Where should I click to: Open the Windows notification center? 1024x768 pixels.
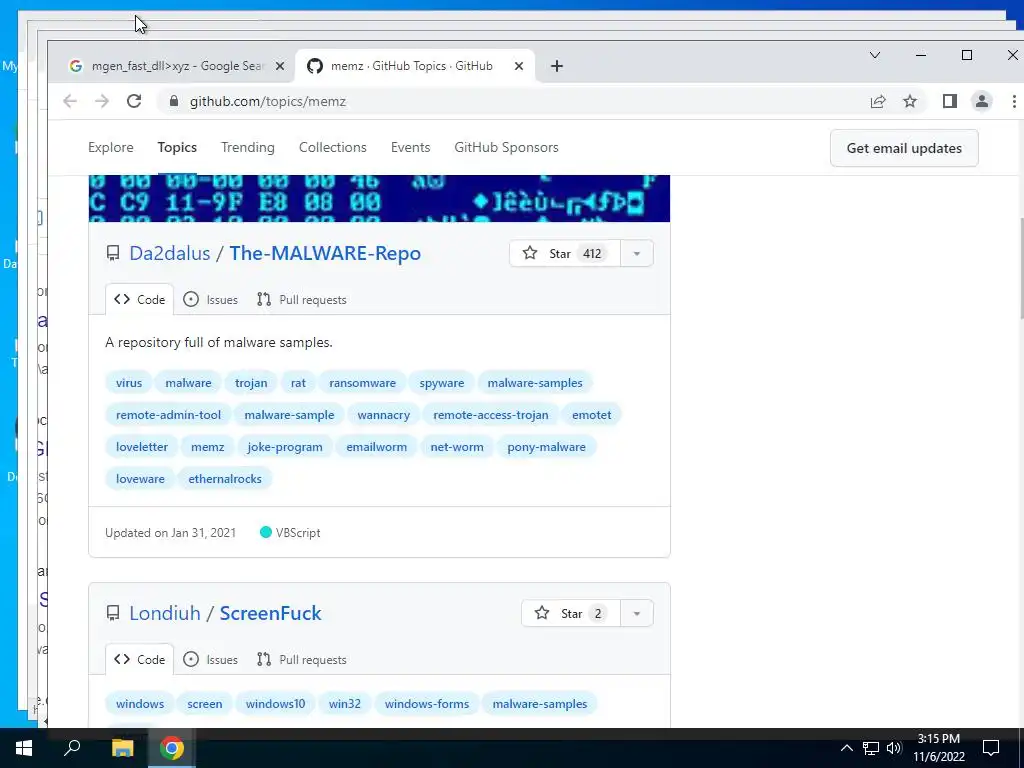(x=991, y=748)
